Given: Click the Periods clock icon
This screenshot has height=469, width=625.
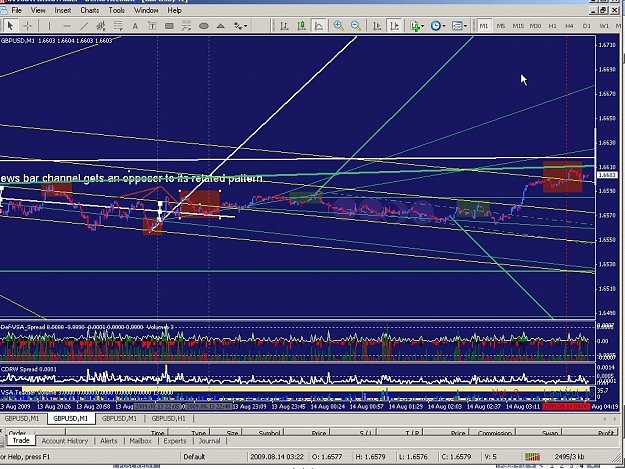Looking at the screenshot, I should coord(436,26).
